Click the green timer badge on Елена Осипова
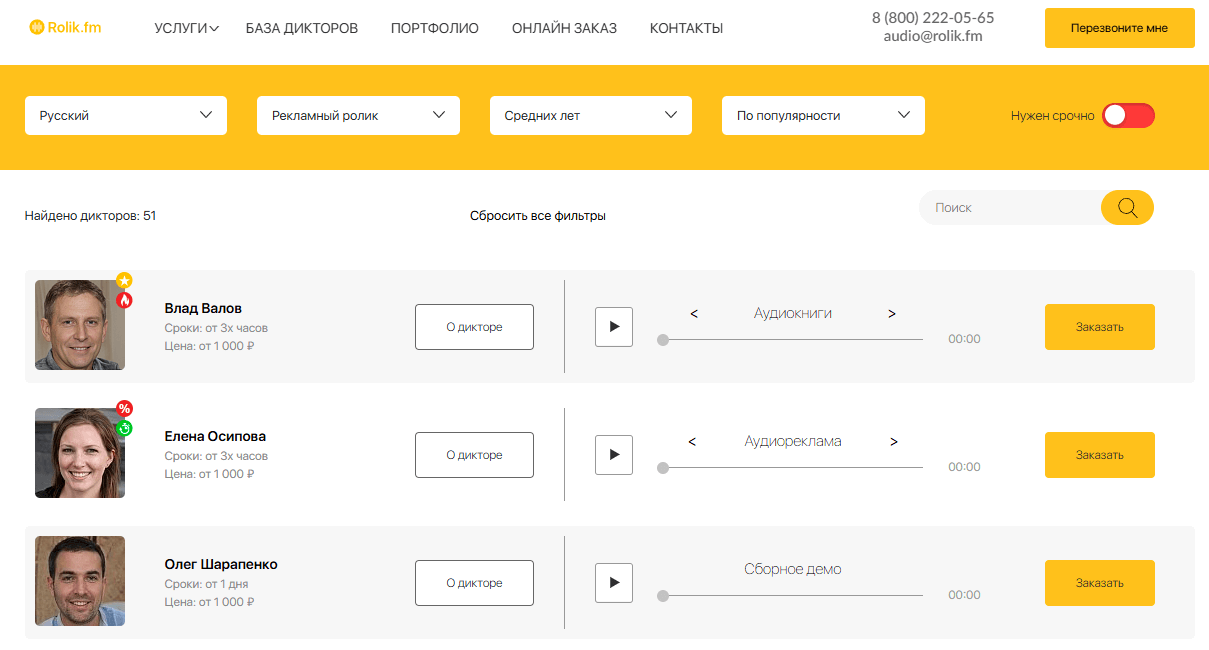This screenshot has height=650, width=1209. click(125, 430)
